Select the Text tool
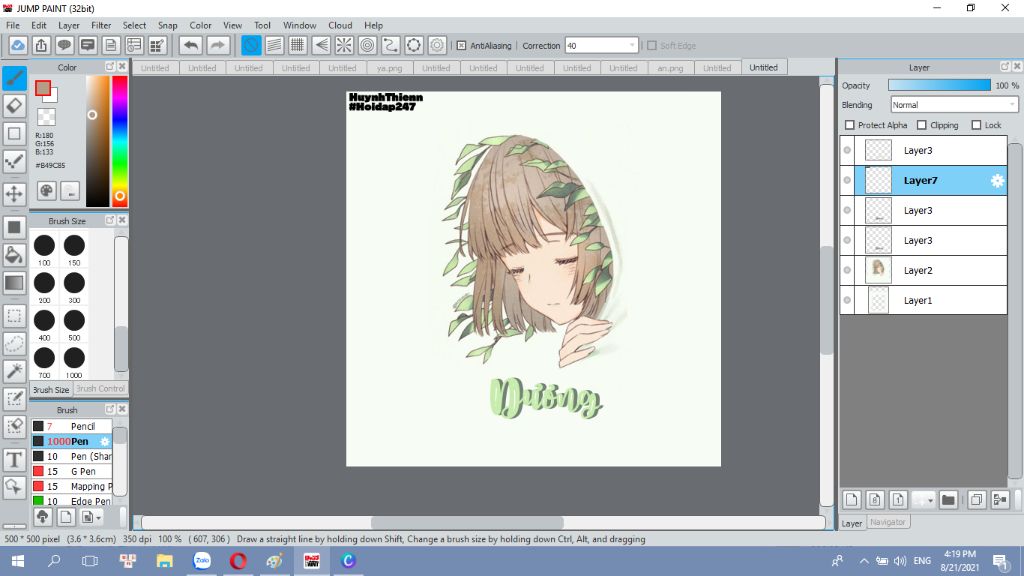Viewport: 1024px width, 576px height. coord(14,460)
